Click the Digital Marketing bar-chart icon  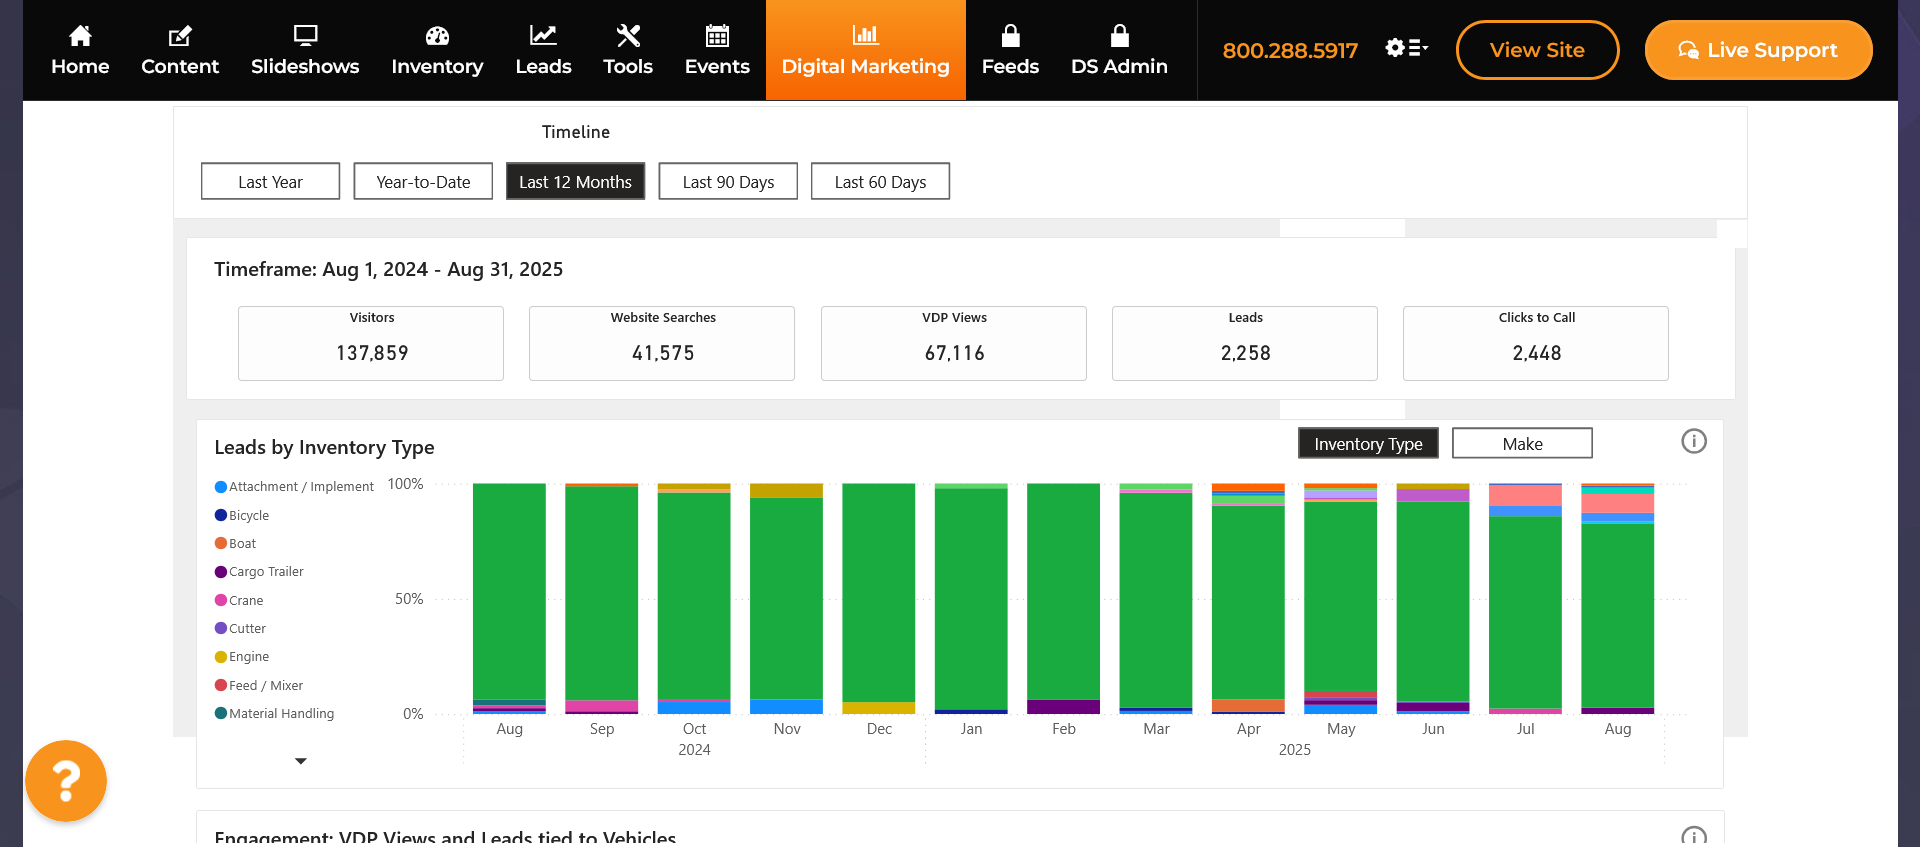point(866,35)
